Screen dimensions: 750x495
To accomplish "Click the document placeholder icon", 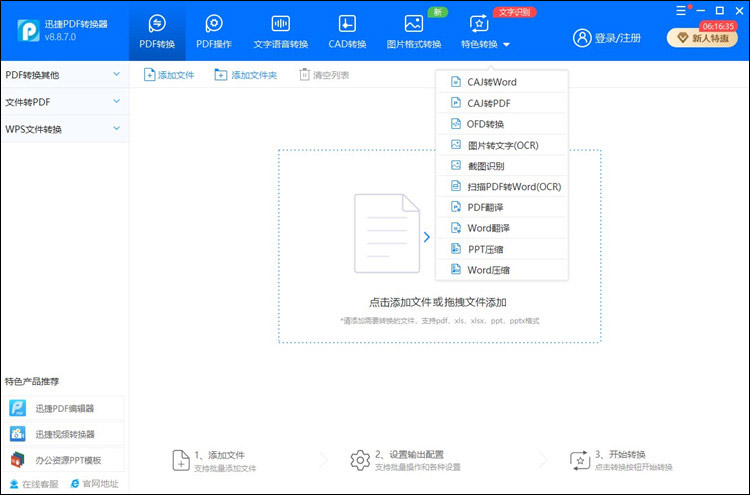I will pos(387,233).
